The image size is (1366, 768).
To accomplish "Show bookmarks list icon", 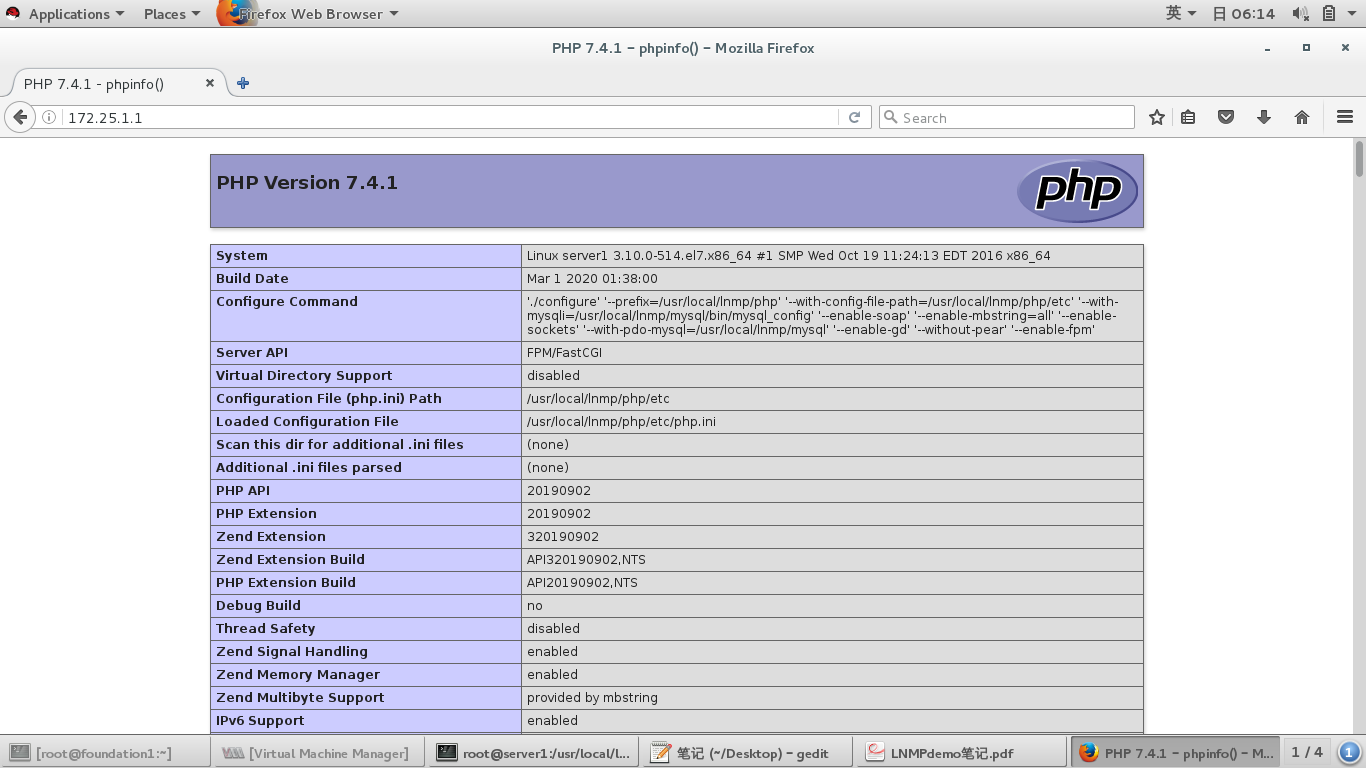I will point(1188,117).
